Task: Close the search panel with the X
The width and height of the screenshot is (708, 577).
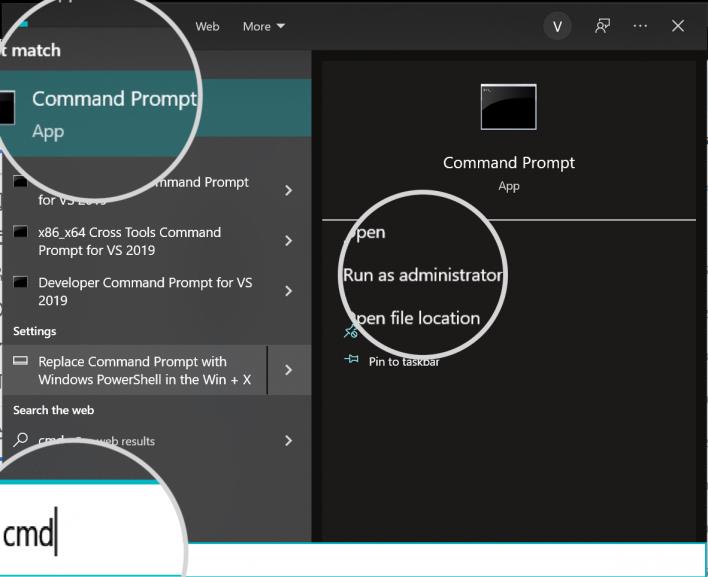Action: click(x=678, y=27)
